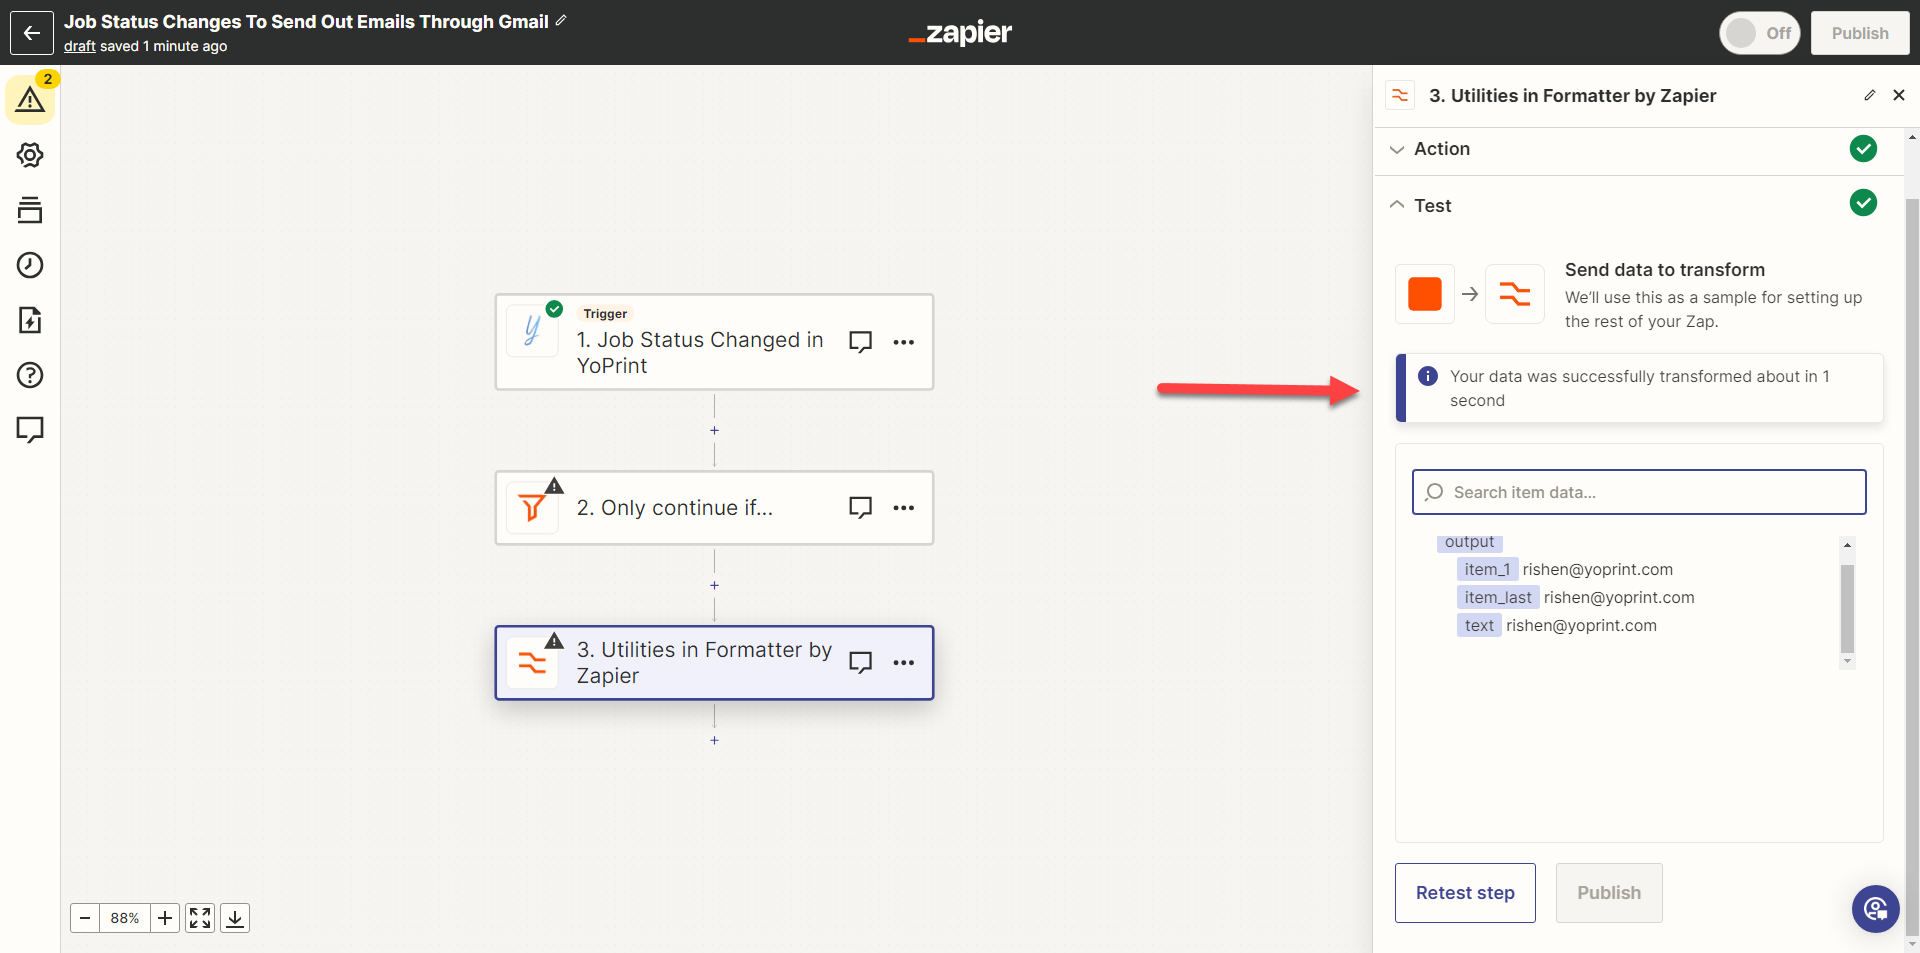Open Zap settings gear icon
The image size is (1920, 953).
pos(30,155)
